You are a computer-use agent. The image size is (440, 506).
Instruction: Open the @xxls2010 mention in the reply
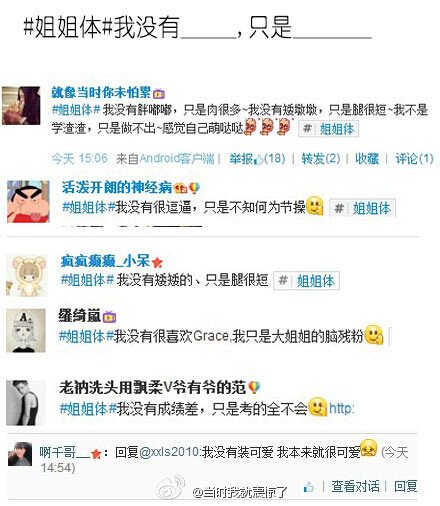click(x=169, y=452)
